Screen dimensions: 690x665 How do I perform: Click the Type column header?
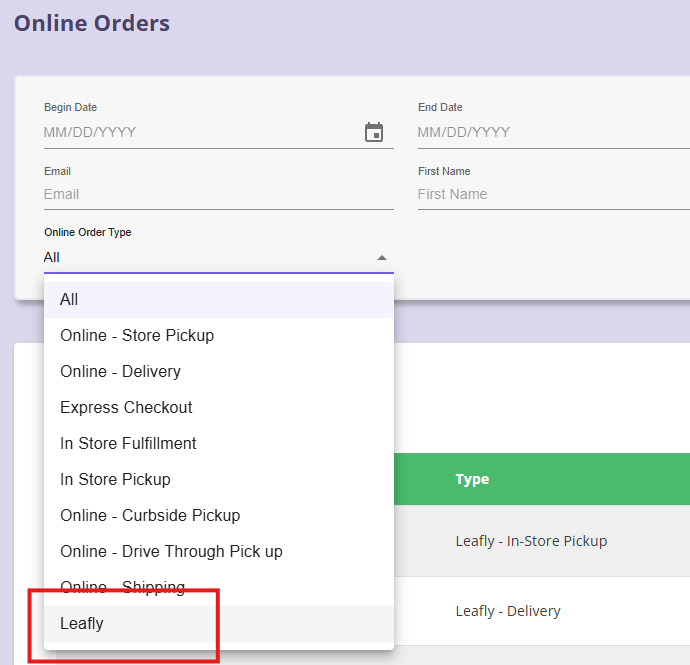[x=472, y=479]
